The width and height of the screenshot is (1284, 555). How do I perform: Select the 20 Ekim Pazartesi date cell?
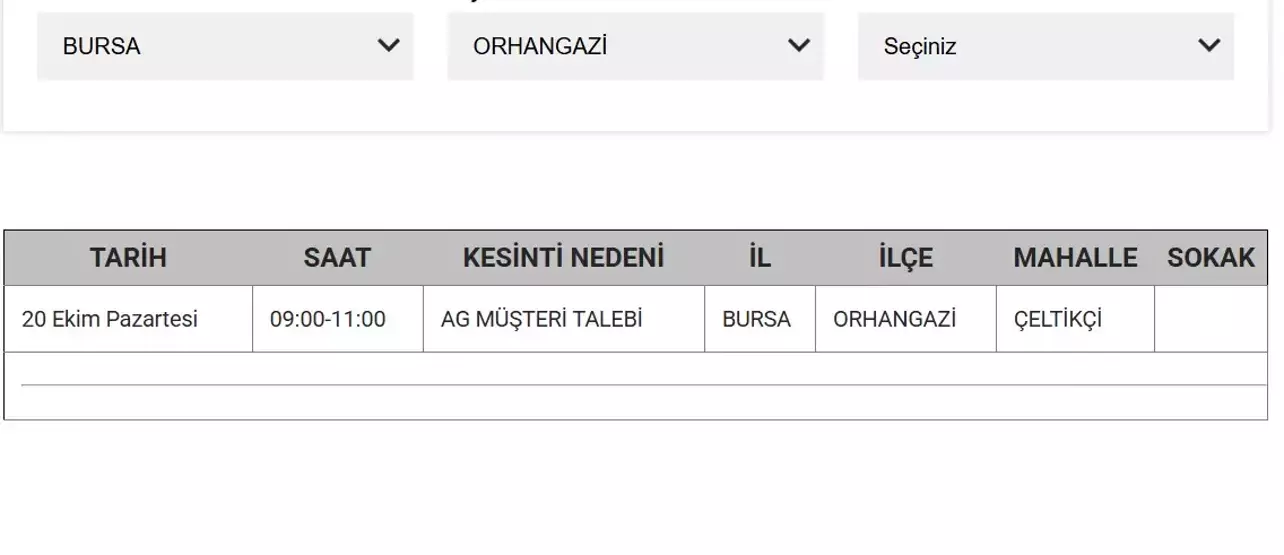click(110, 319)
